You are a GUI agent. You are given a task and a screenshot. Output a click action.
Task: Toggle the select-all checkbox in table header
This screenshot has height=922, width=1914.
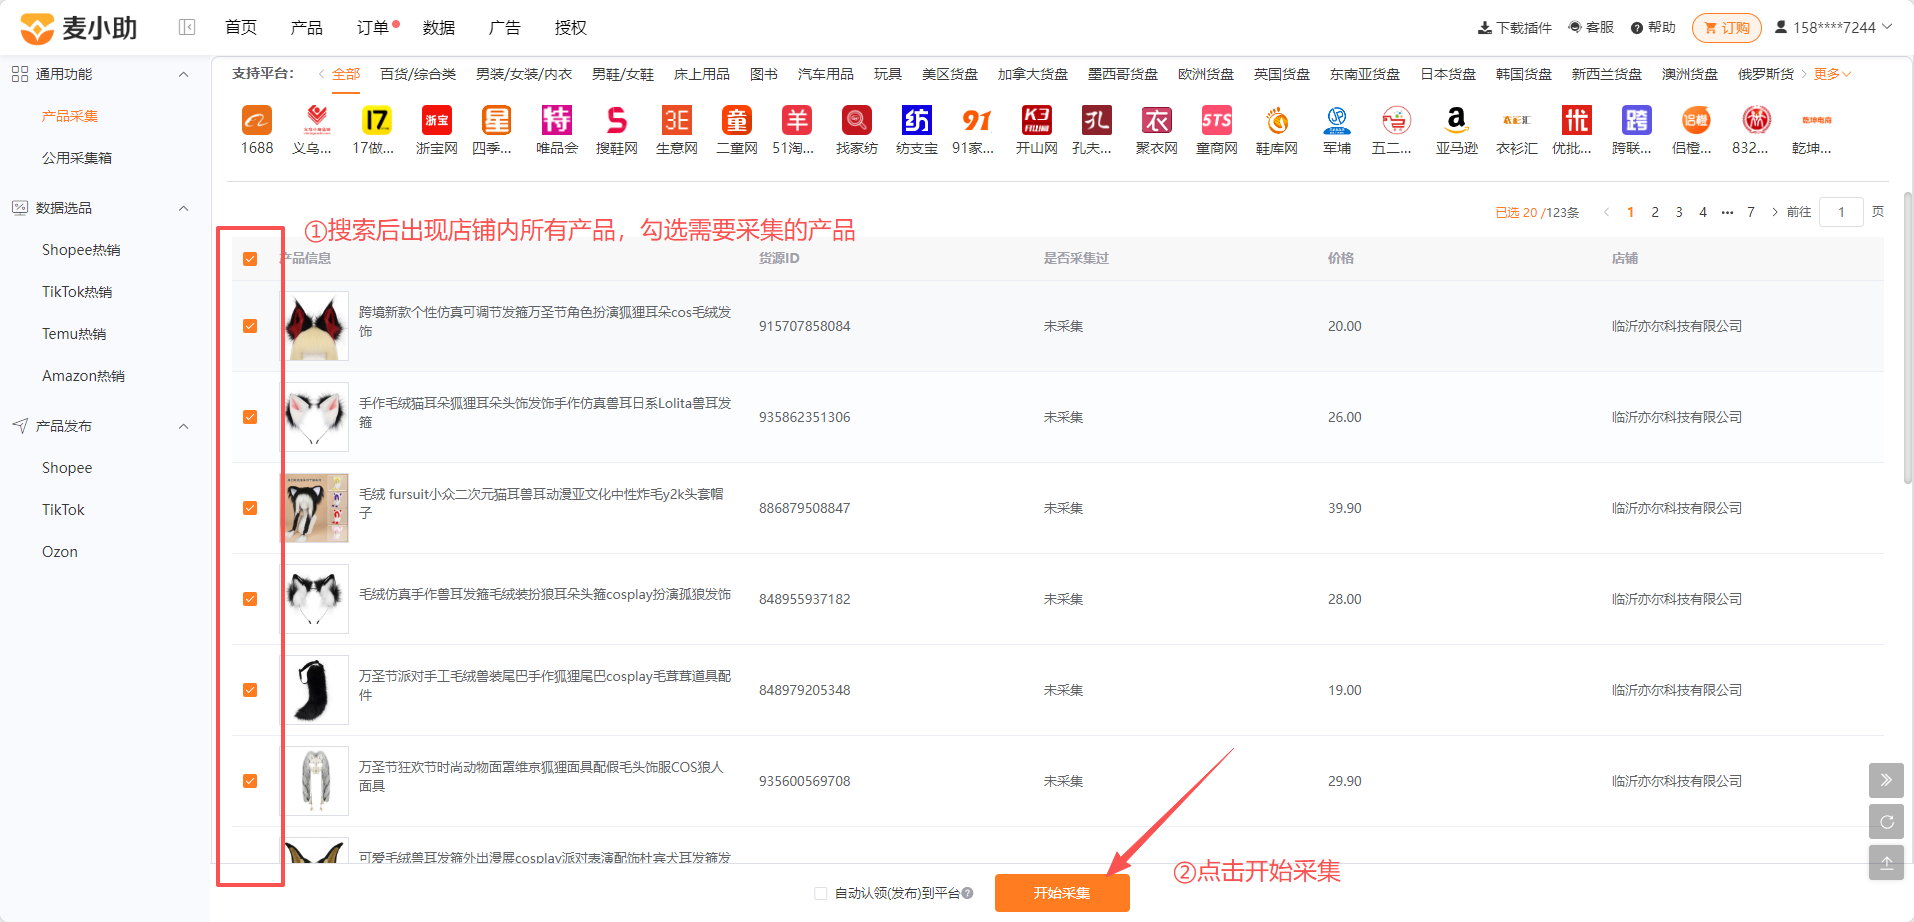tap(250, 259)
